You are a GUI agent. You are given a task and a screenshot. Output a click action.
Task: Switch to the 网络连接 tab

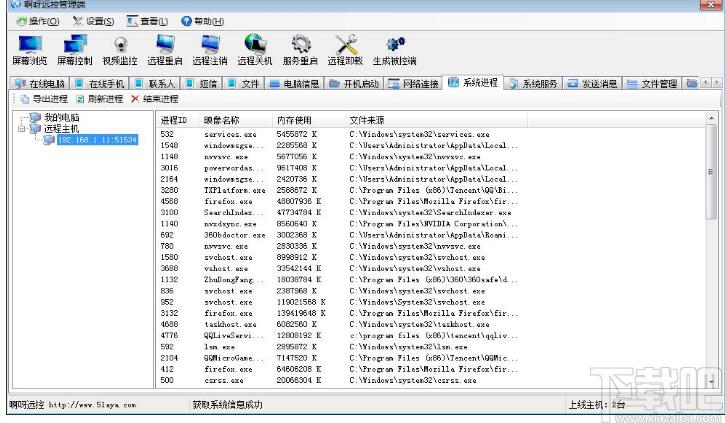tap(413, 84)
